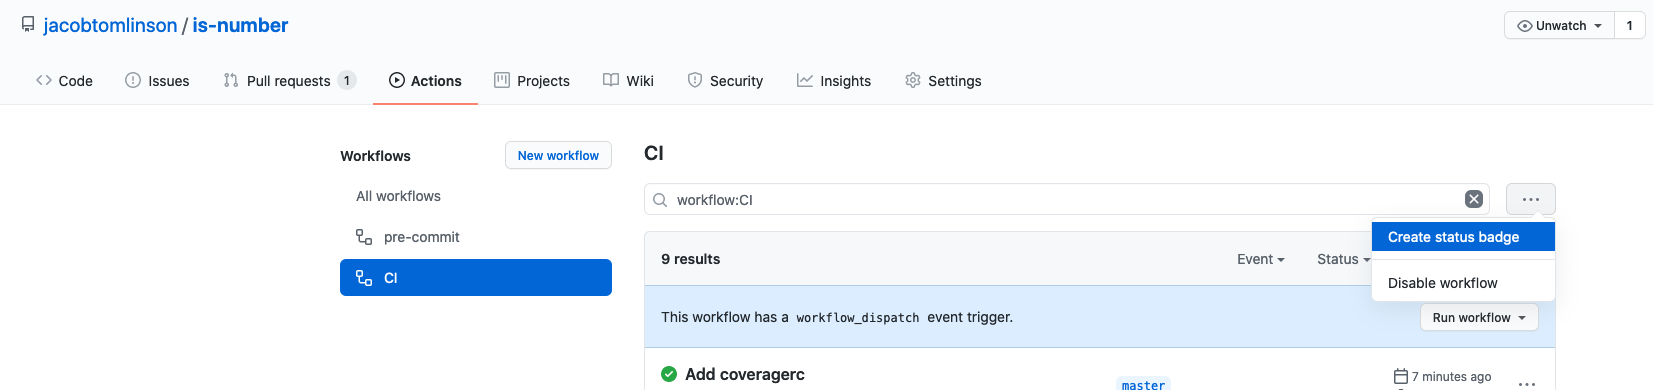Open the jacobtomlinson user profile link
This screenshot has width=1653, height=390.
110,25
